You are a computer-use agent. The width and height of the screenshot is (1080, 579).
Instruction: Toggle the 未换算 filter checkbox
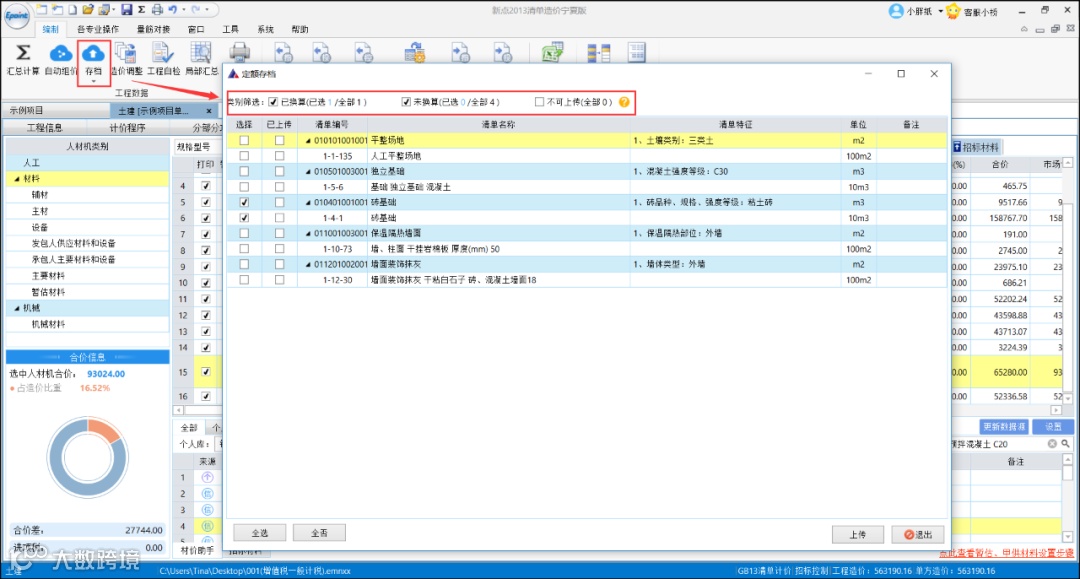pos(406,102)
